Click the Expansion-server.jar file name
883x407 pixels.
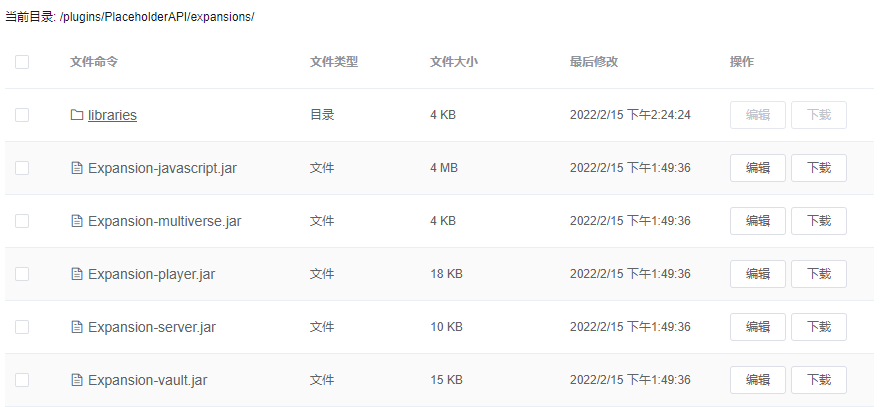(152, 327)
